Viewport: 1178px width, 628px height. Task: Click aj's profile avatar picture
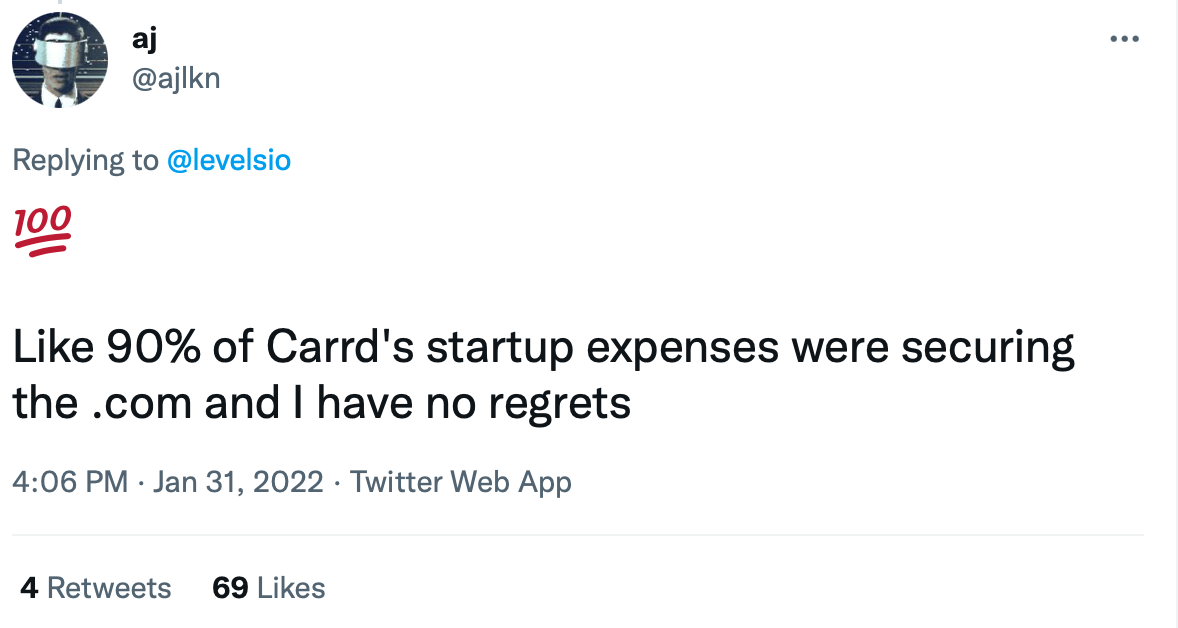click(x=60, y=60)
